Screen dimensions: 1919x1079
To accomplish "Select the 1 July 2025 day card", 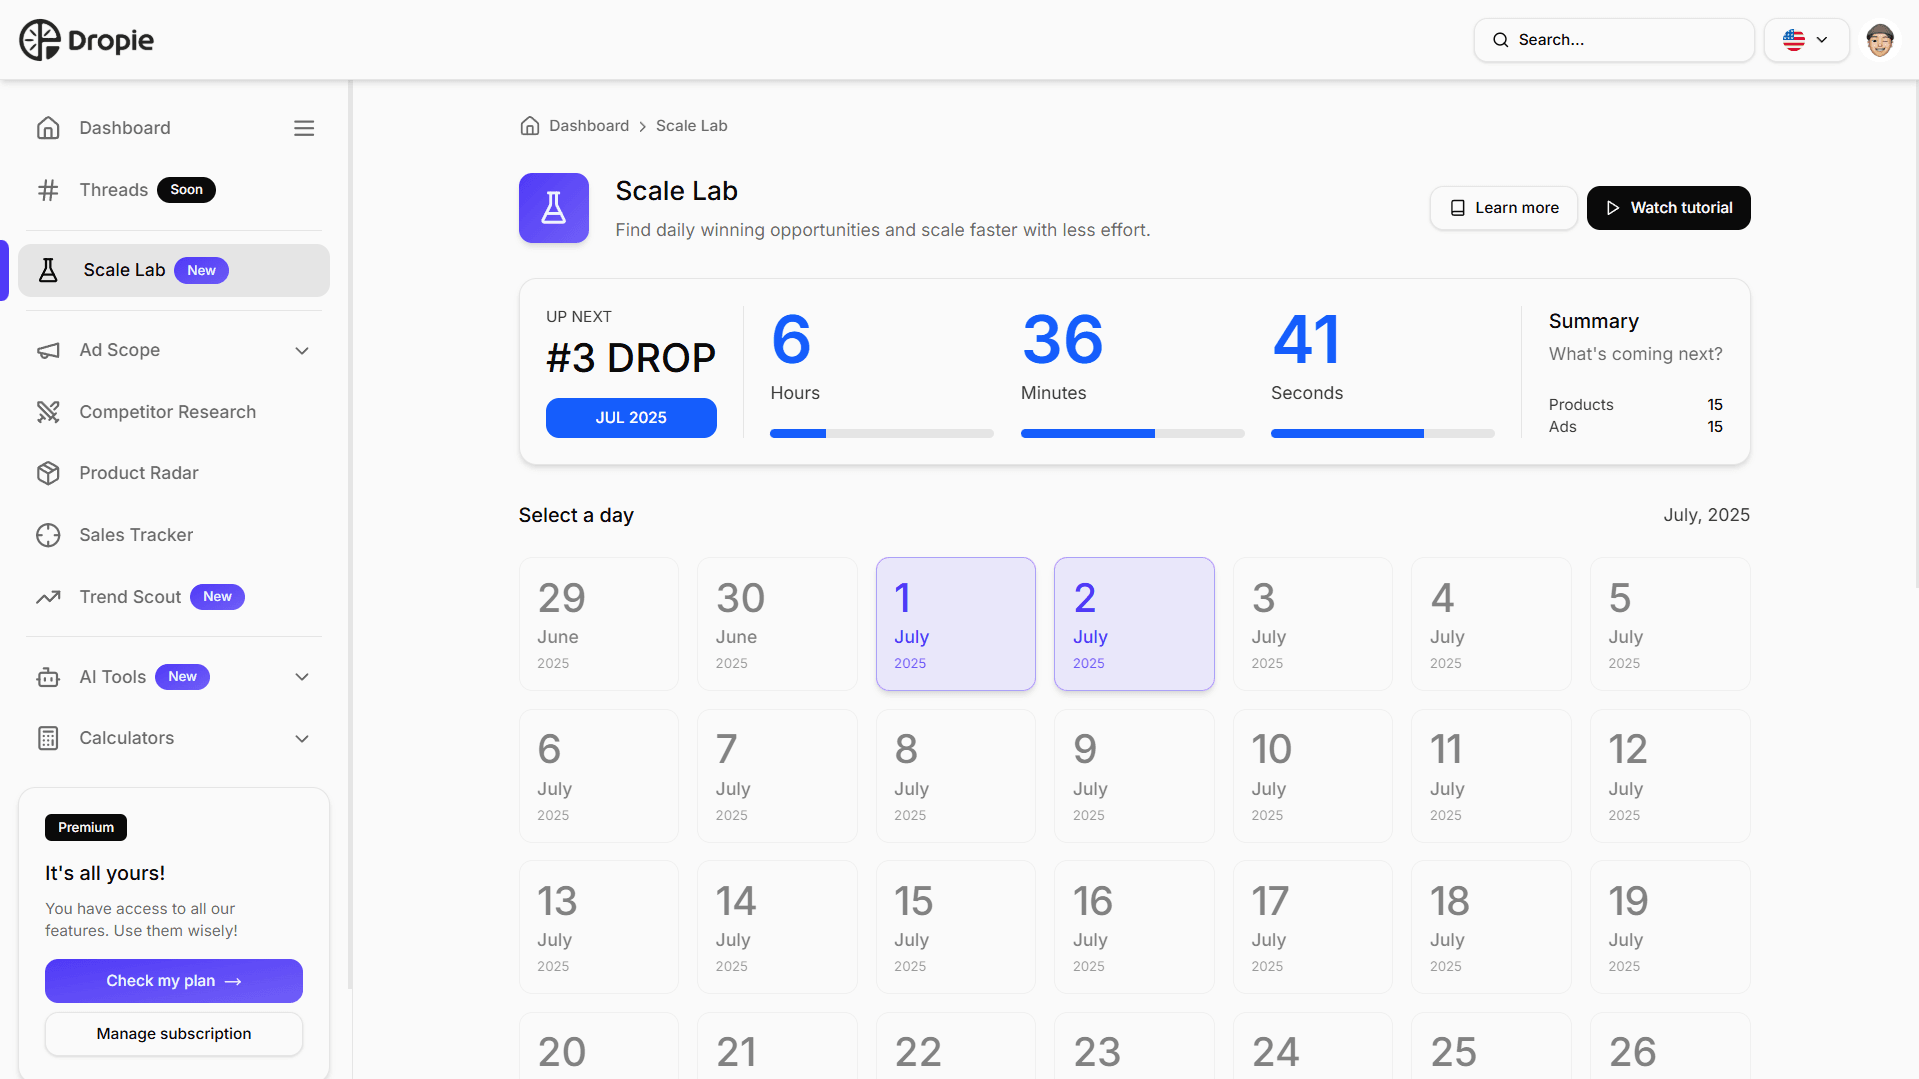I will click(x=956, y=624).
